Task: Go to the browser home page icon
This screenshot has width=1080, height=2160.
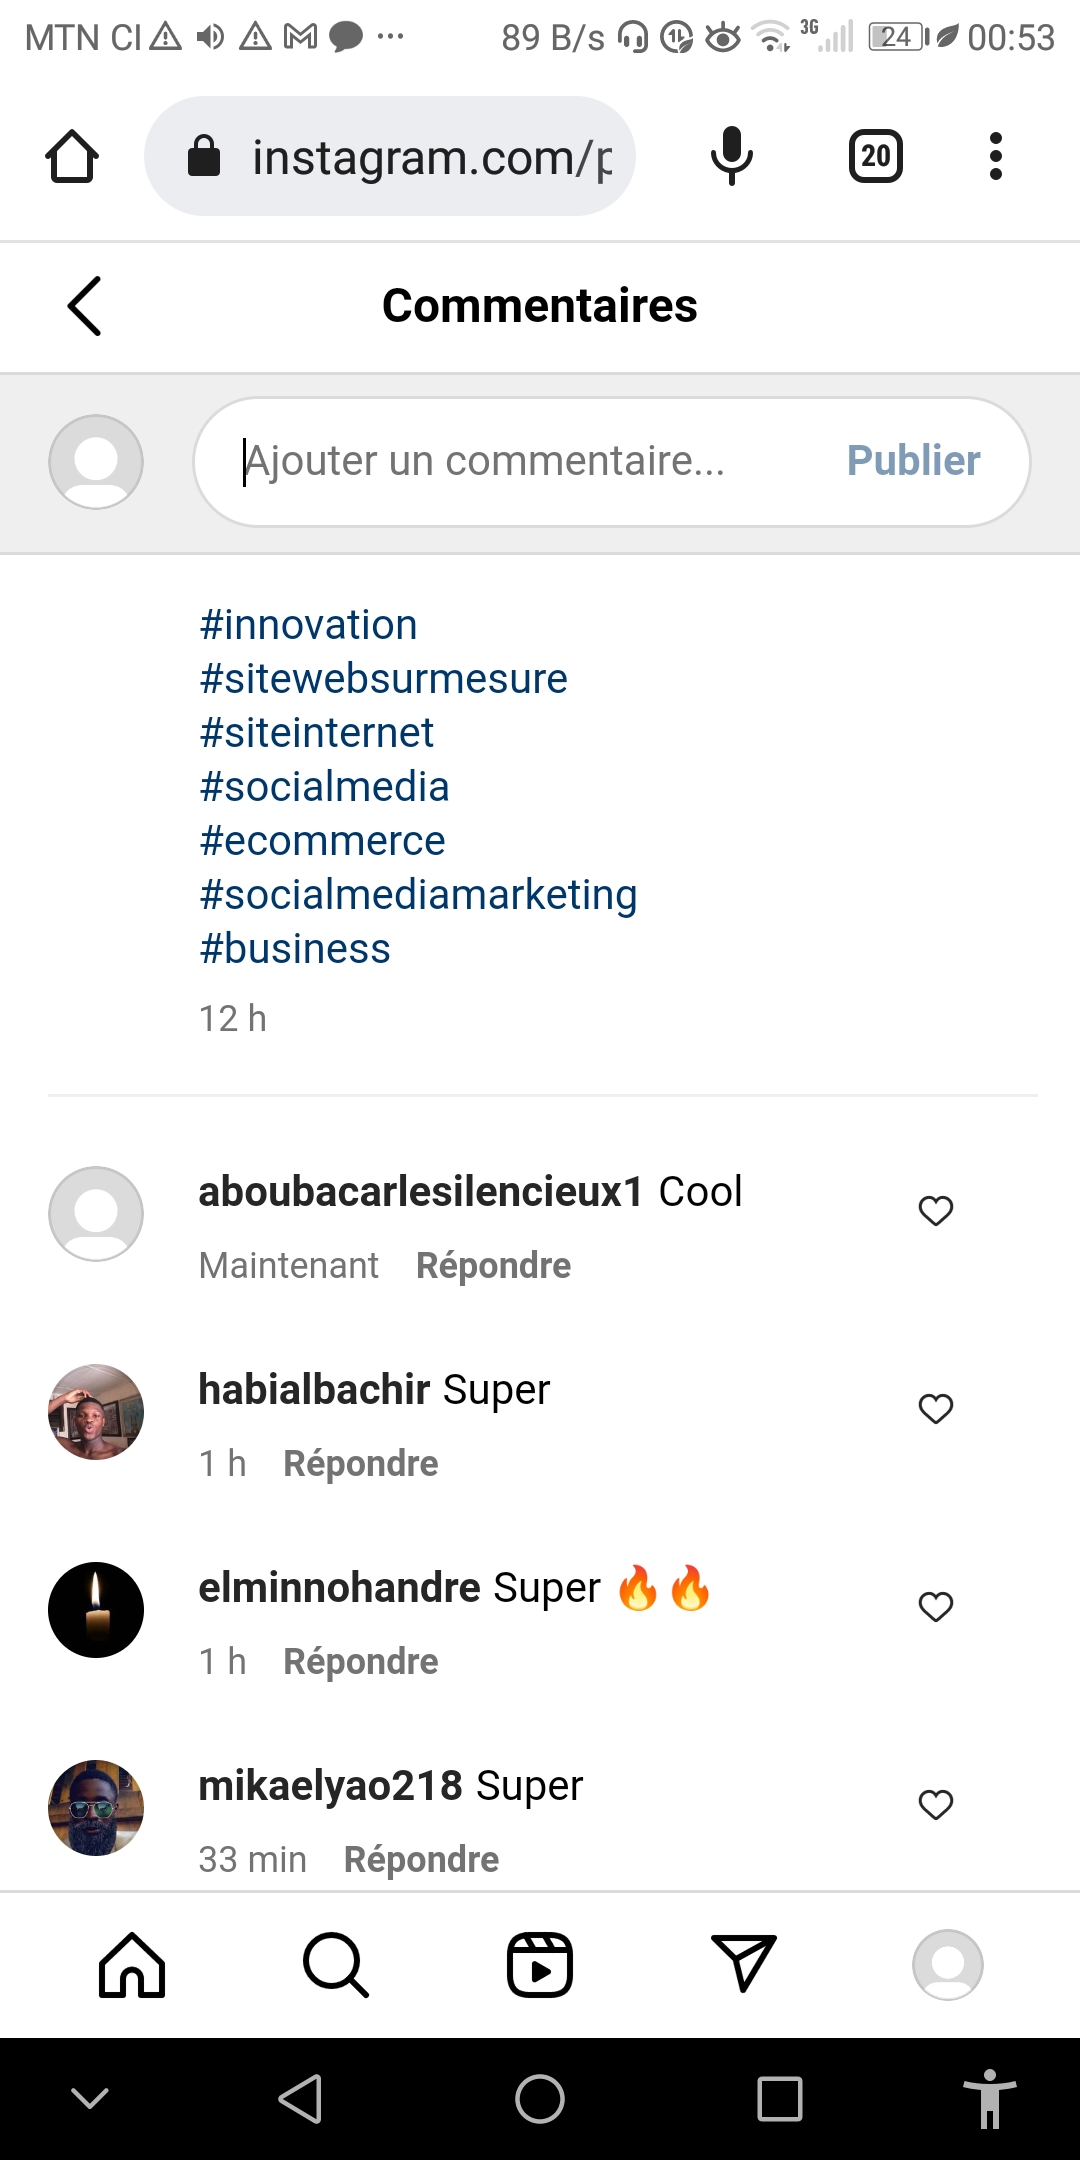Action: tap(72, 156)
